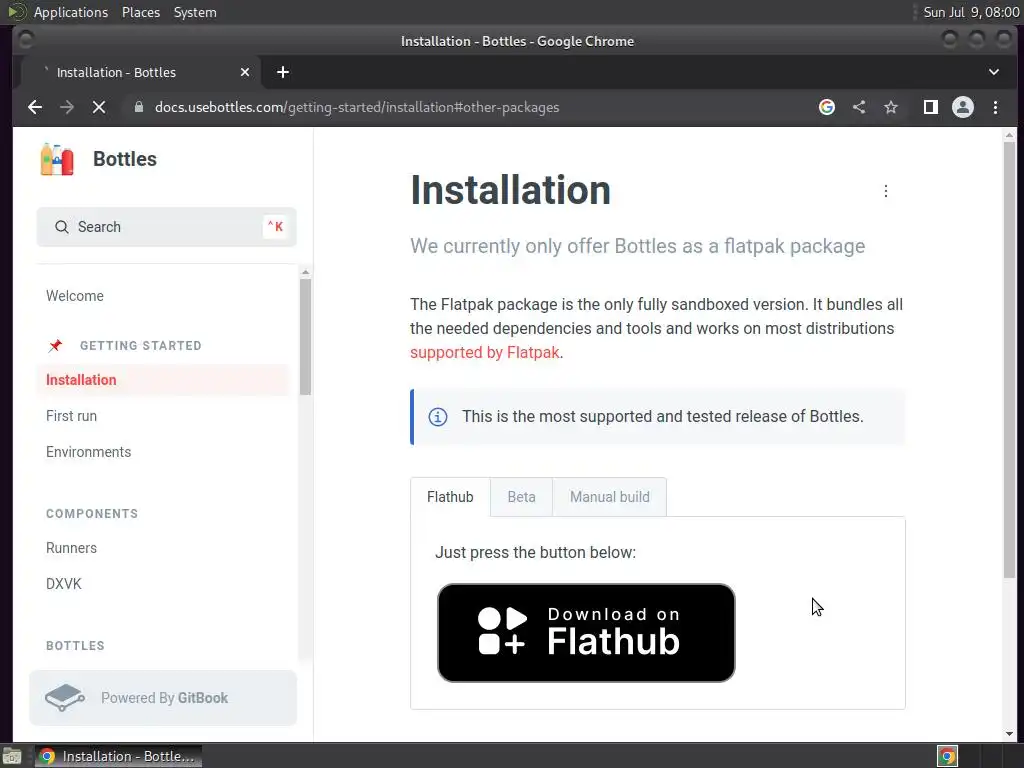
Task: Click the Bottles logo icon
Action: click(x=57, y=159)
